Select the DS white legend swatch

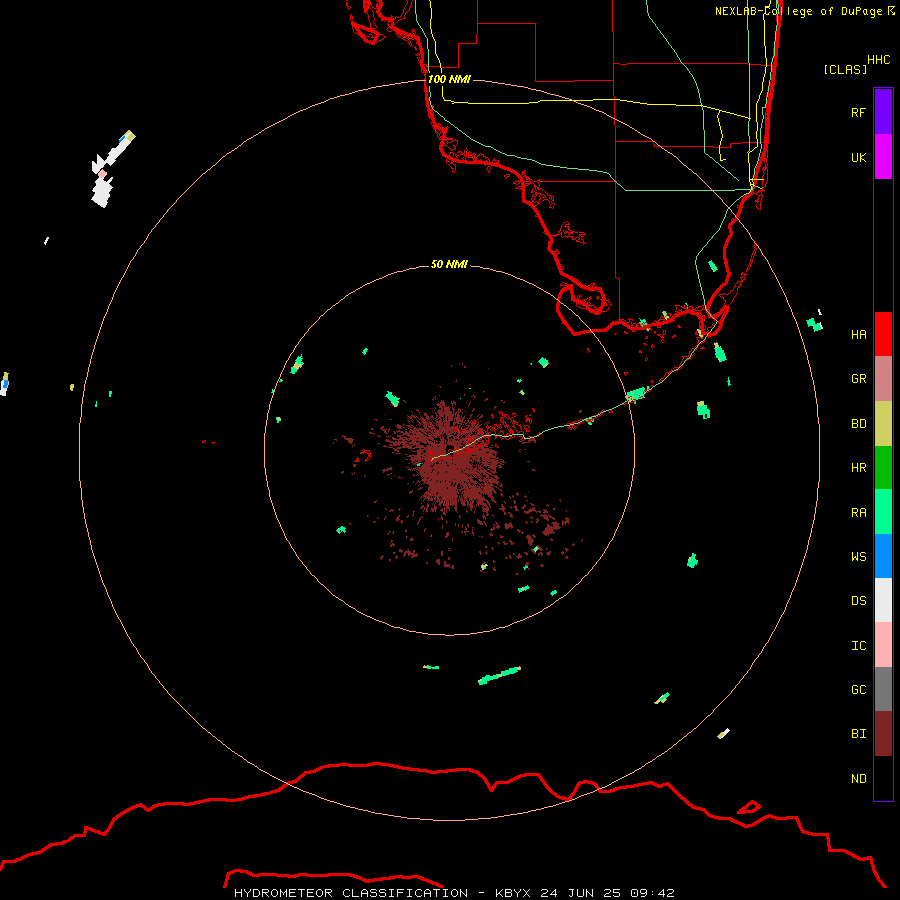click(883, 600)
